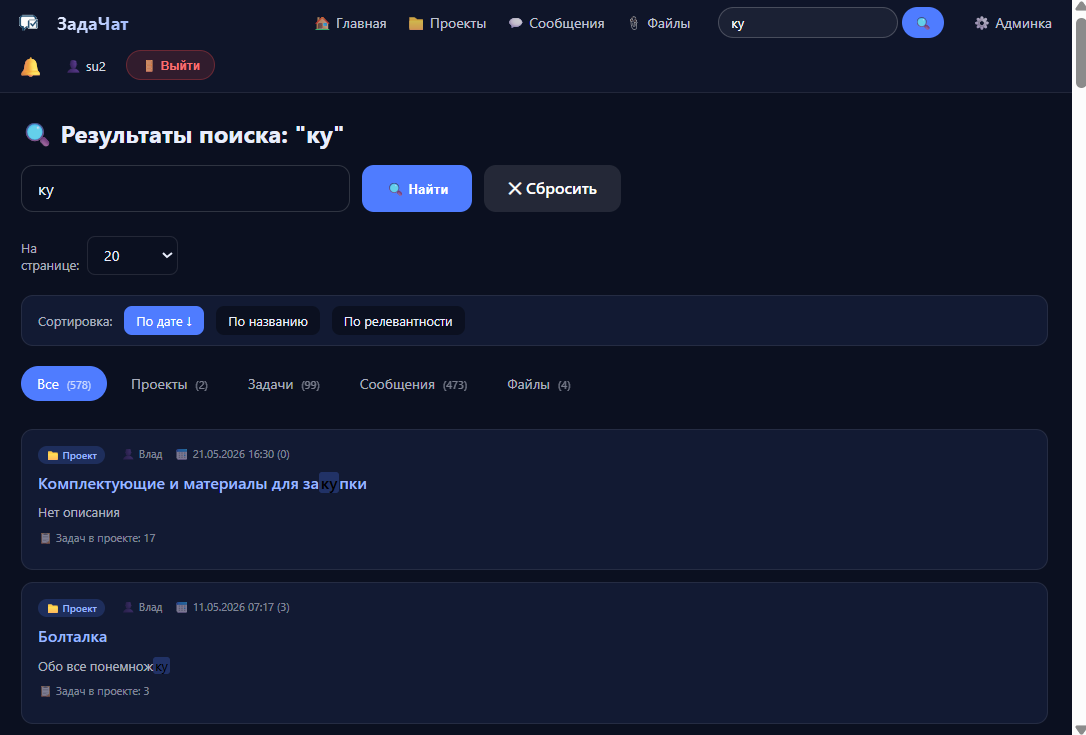Sort results По названию
Screen dimensions: 1086x735
pyautogui.click(x=268, y=321)
